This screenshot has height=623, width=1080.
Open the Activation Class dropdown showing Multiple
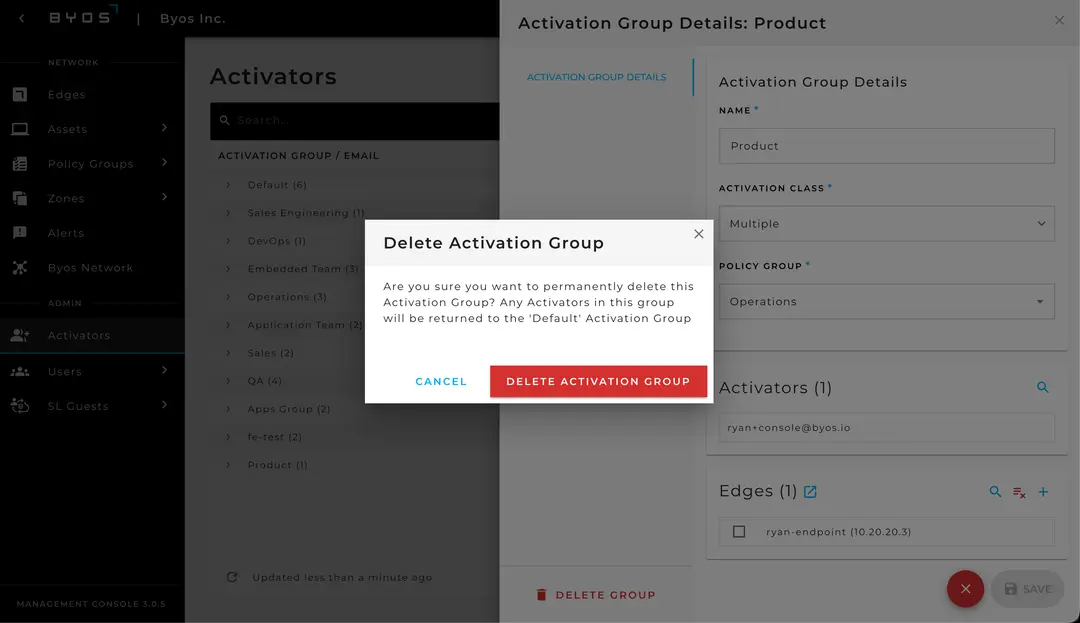(886, 224)
